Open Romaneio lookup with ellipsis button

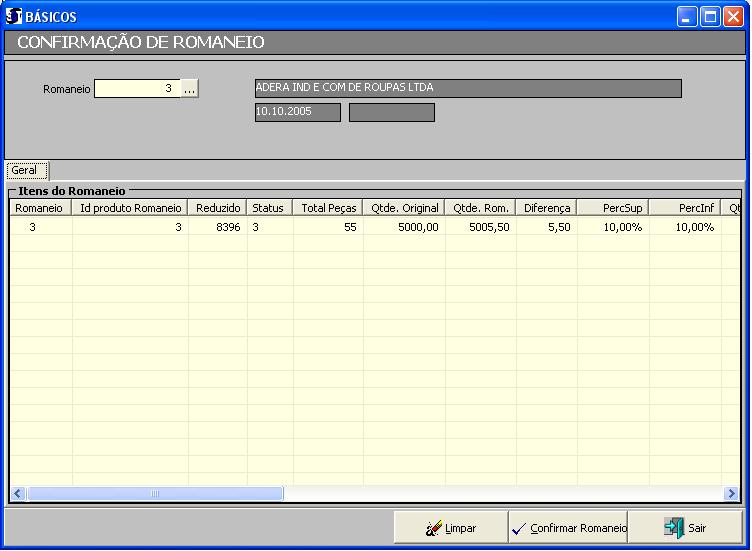190,89
